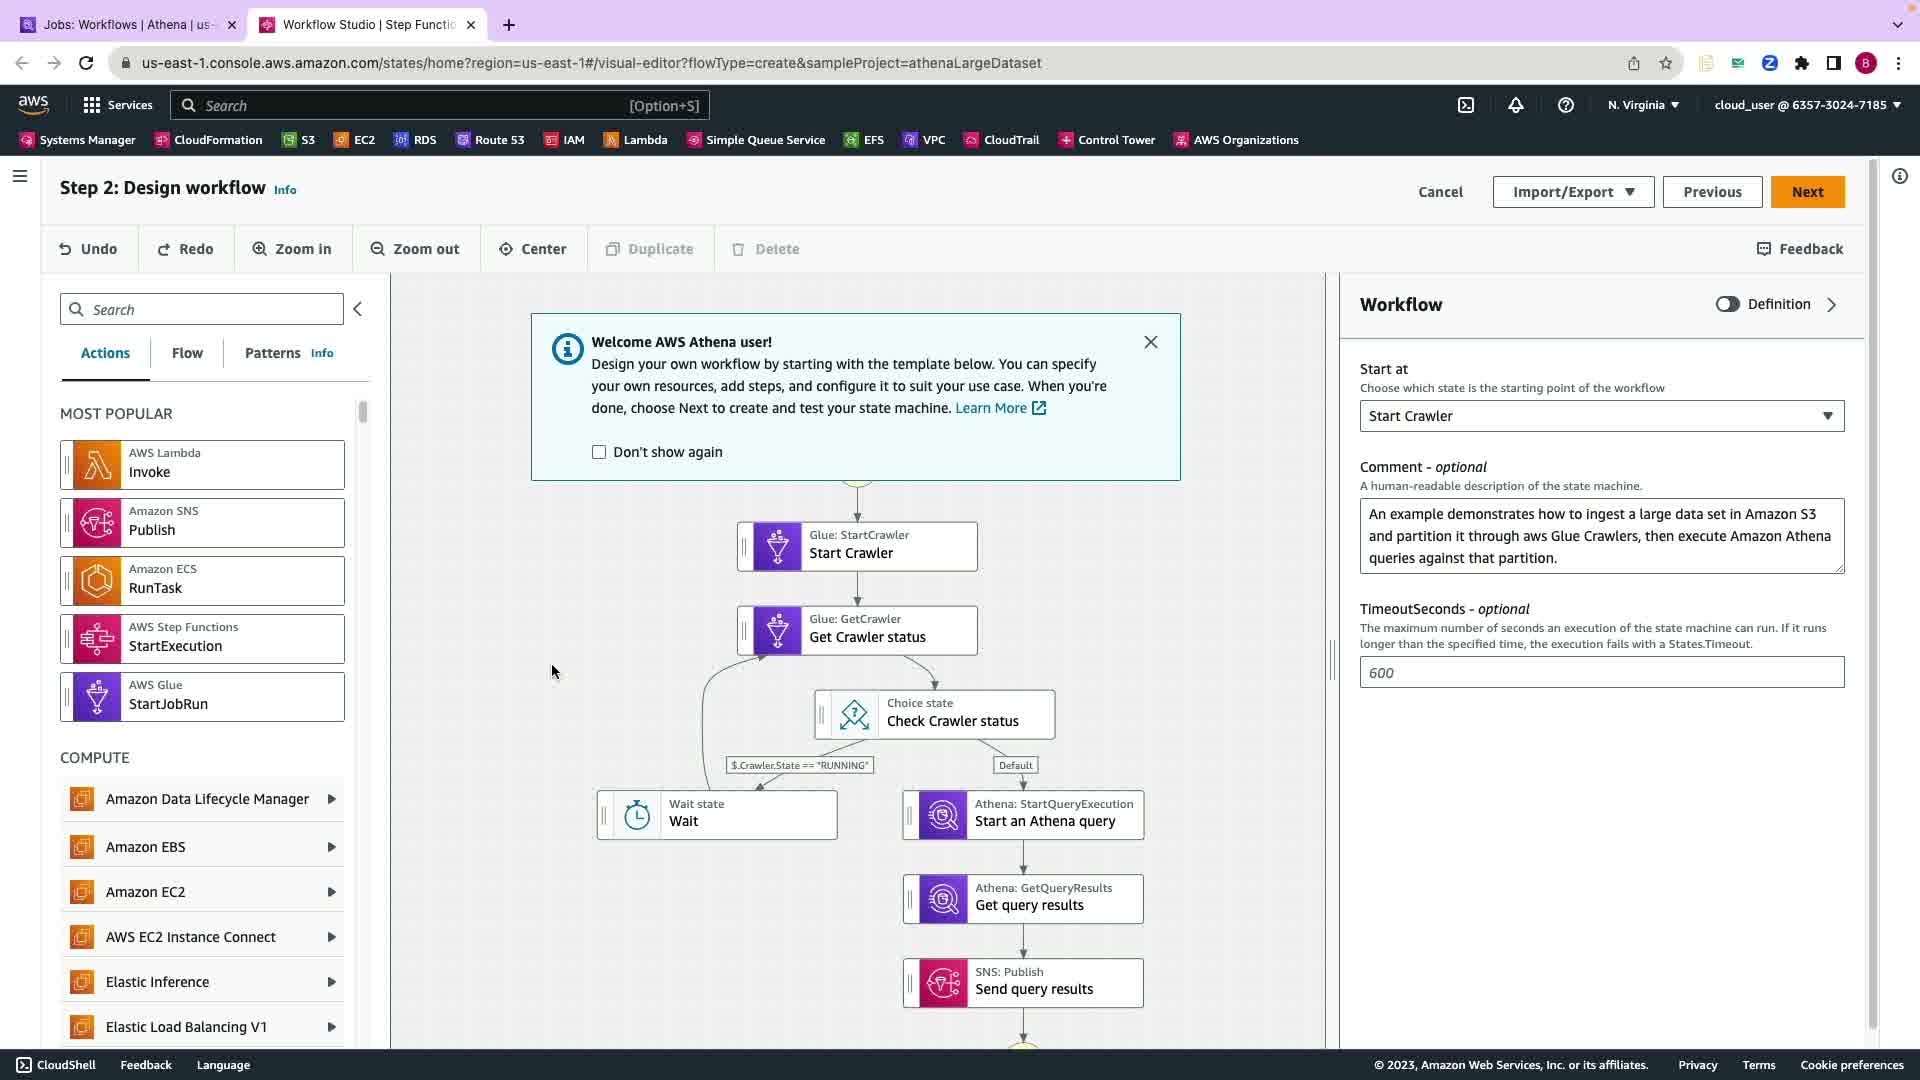Screen dimensions: 1920x1080
Task: Select the Wait state clock icon
Action: click(637, 815)
